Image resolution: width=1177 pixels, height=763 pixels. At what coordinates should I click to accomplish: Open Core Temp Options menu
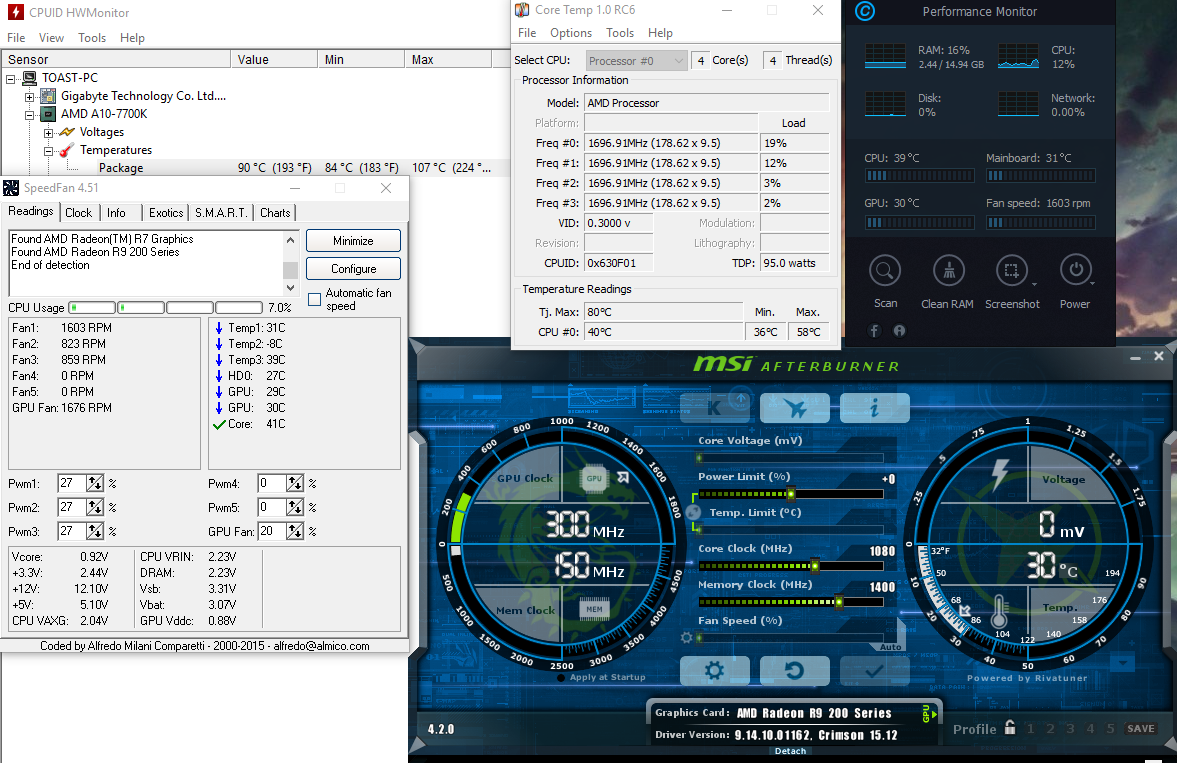tap(570, 33)
